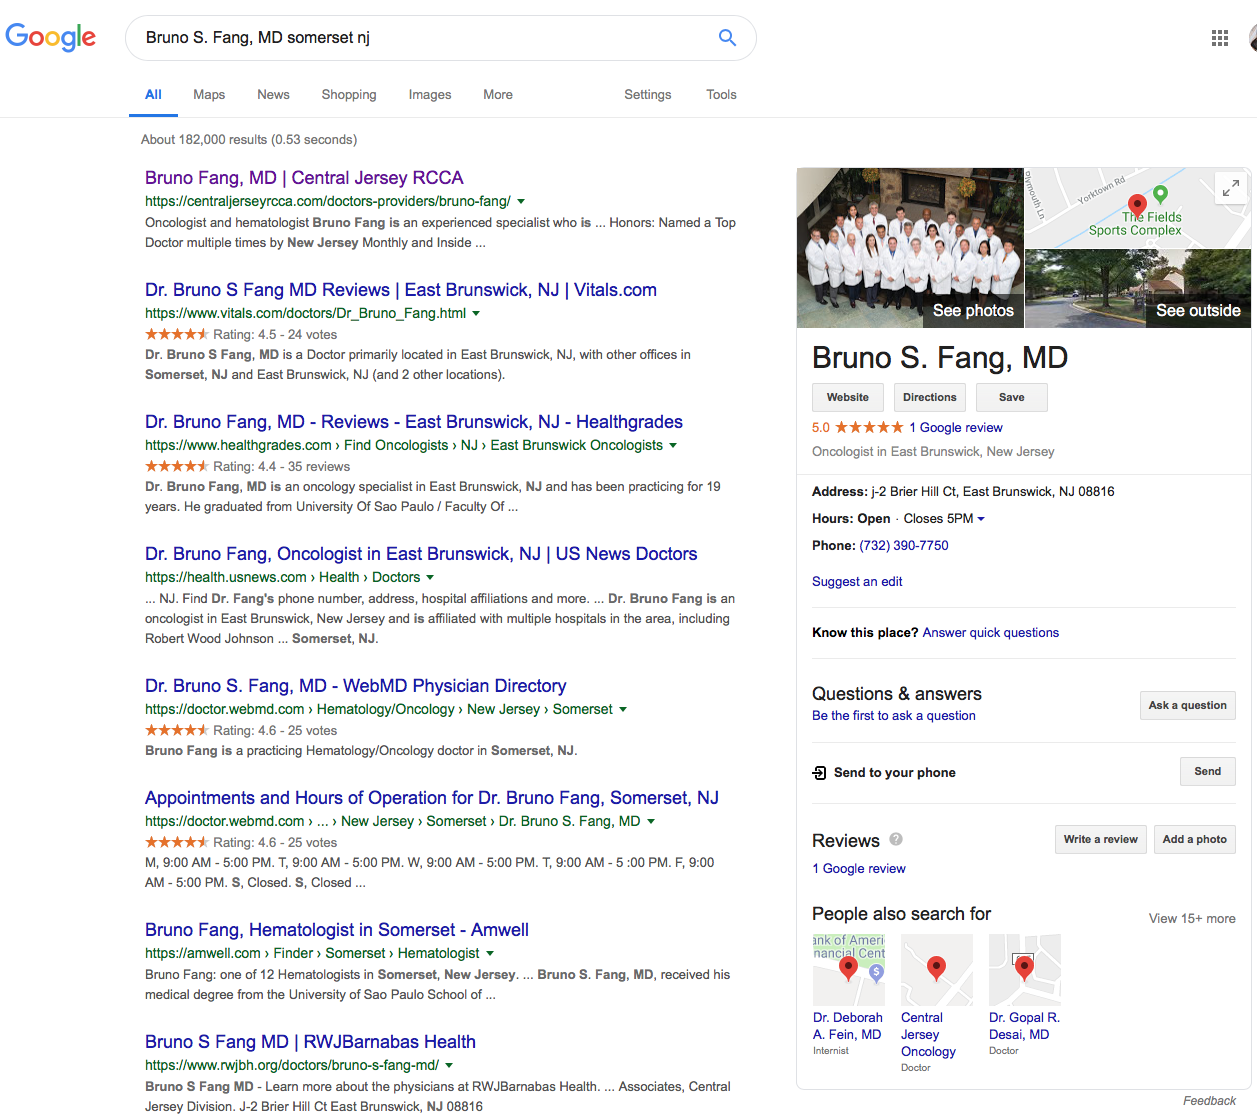The width and height of the screenshot is (1257, 1115).
Task: Open dropdown arrow next to centraljerseyrcca.com URL
Action: point(521,201)
